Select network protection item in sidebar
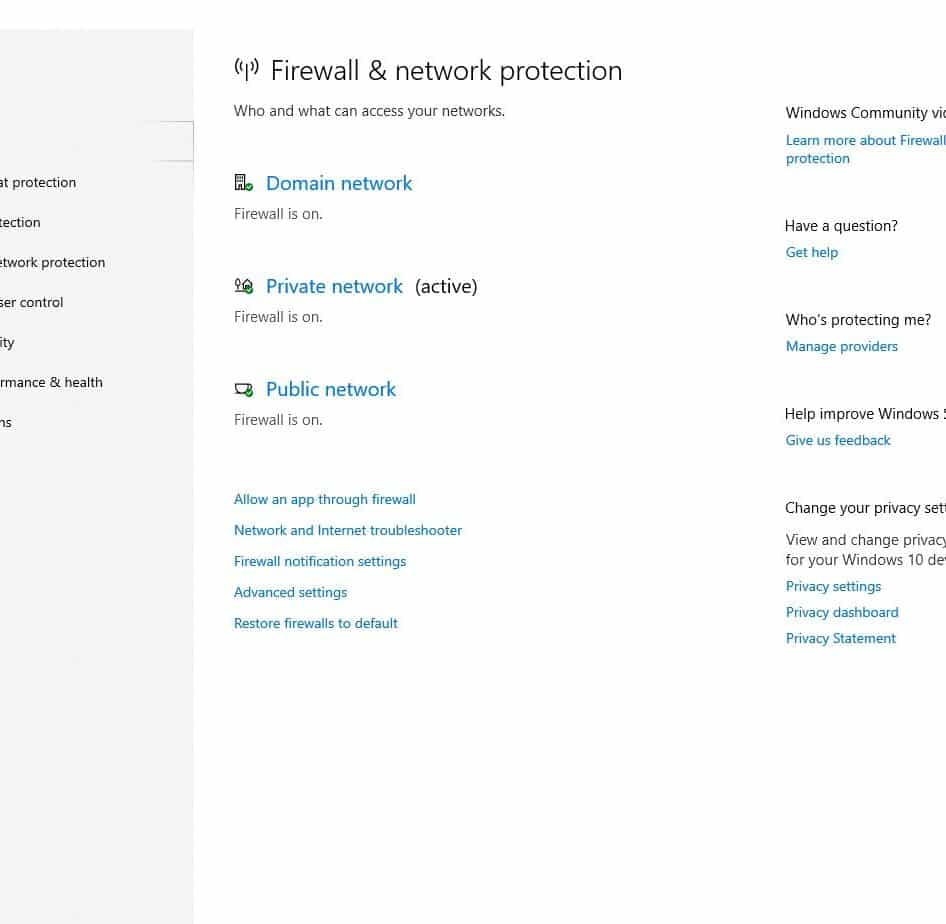The width and height of the screenshot is (946, 924). point(52,262)
